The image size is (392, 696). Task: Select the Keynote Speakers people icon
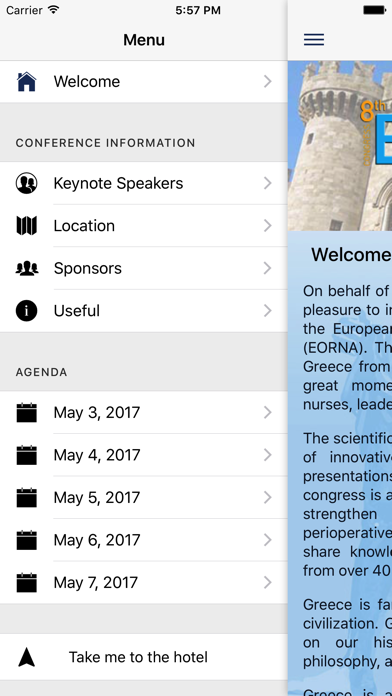[x=27, y=183]
